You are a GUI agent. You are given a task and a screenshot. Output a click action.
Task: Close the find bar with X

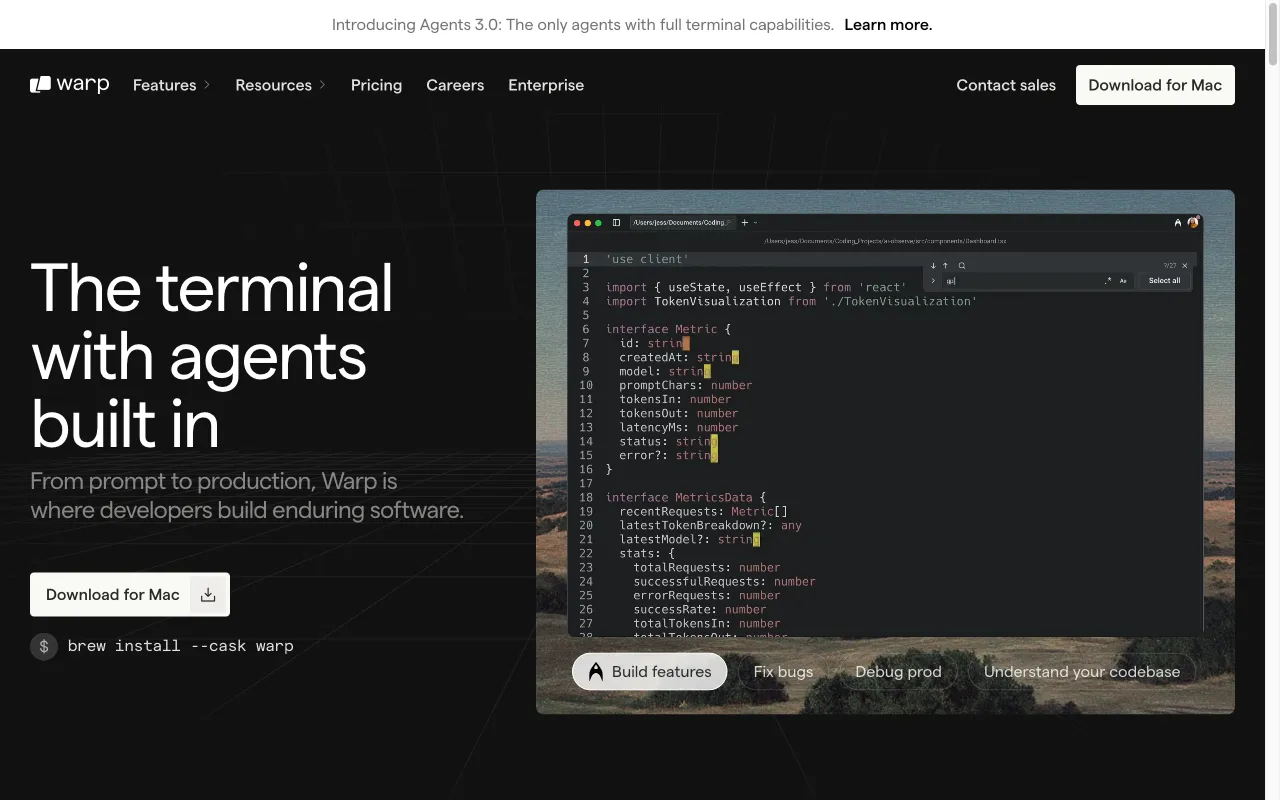[1185, 266]
